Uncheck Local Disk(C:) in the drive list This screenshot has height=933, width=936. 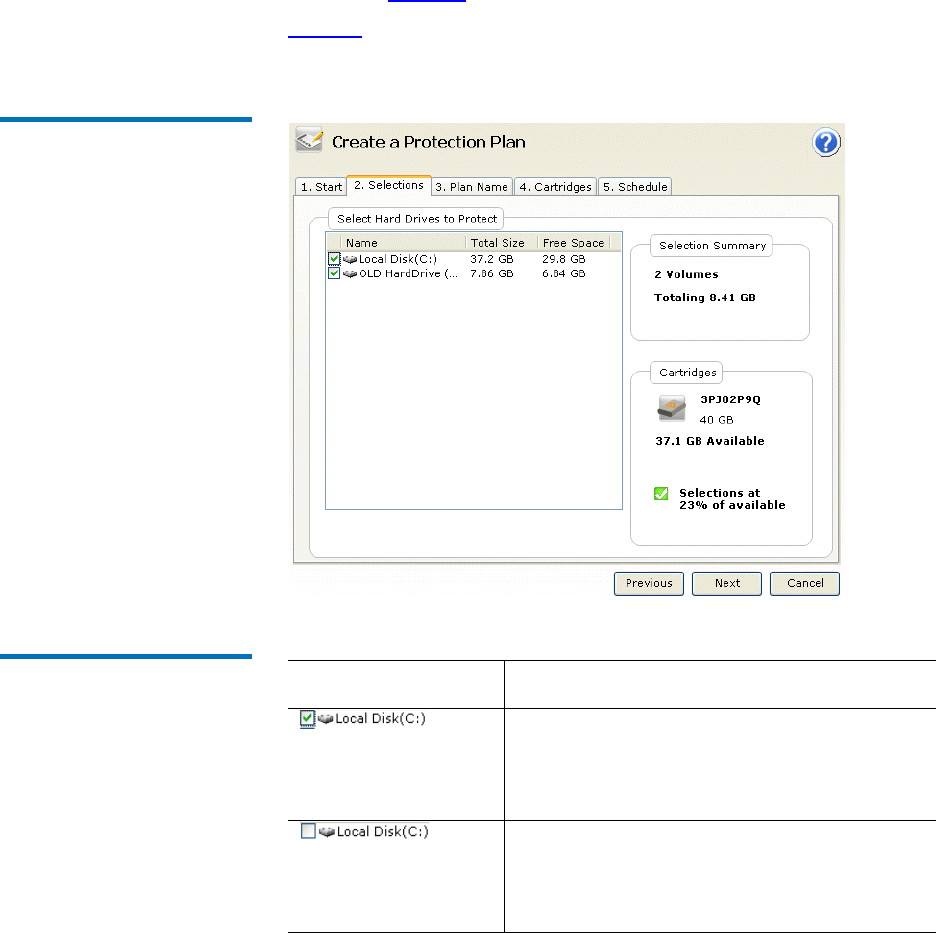pyautogui.click(x=334, y=259)
